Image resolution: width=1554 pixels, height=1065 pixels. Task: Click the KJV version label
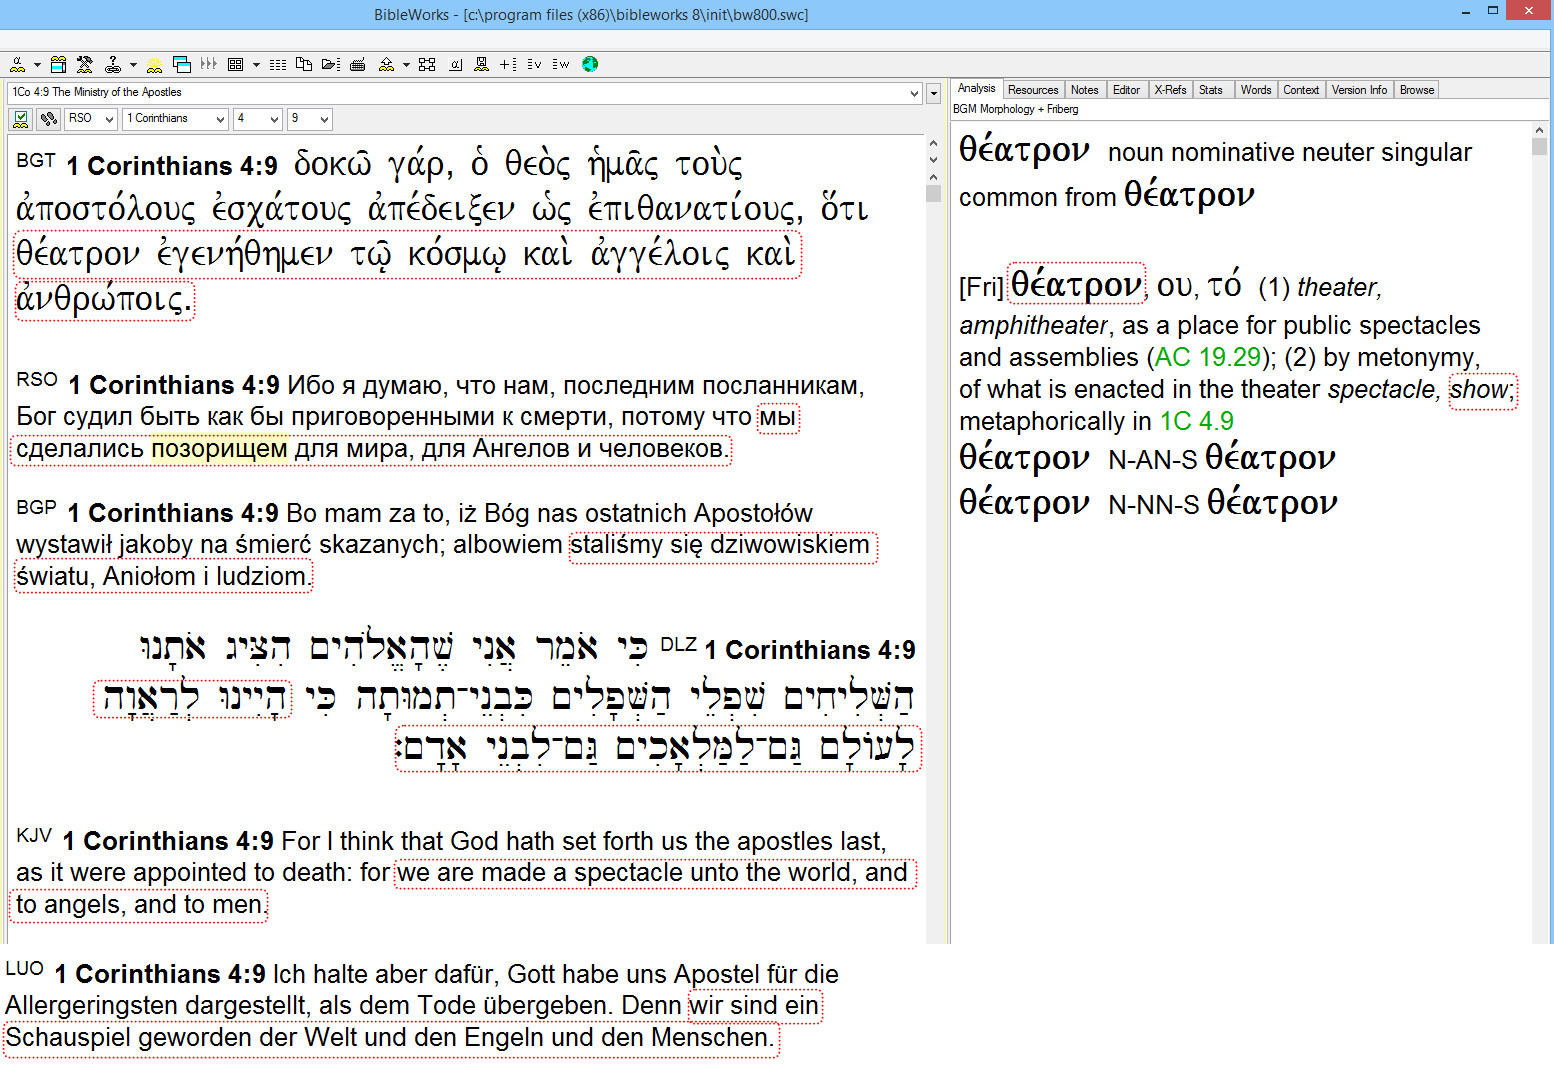point(34,835)
